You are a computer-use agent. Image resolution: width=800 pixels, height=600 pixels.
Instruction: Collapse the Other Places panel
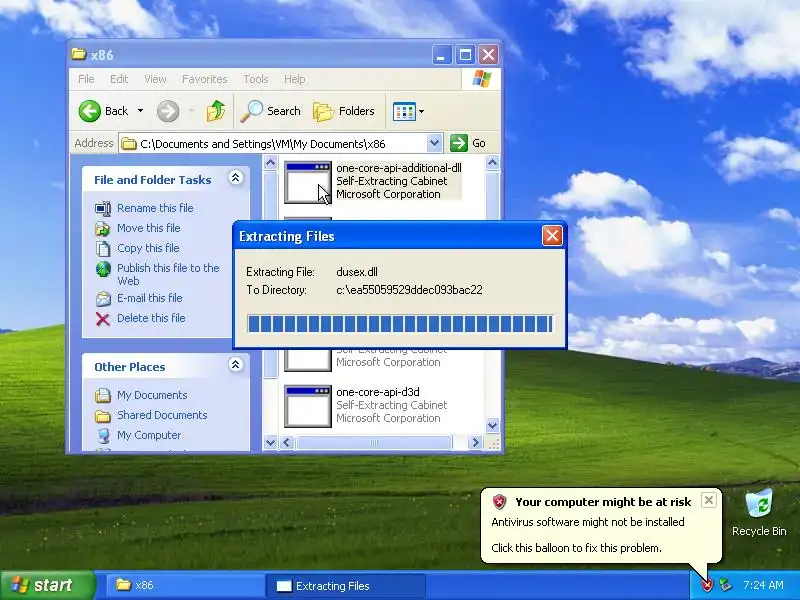235,365
